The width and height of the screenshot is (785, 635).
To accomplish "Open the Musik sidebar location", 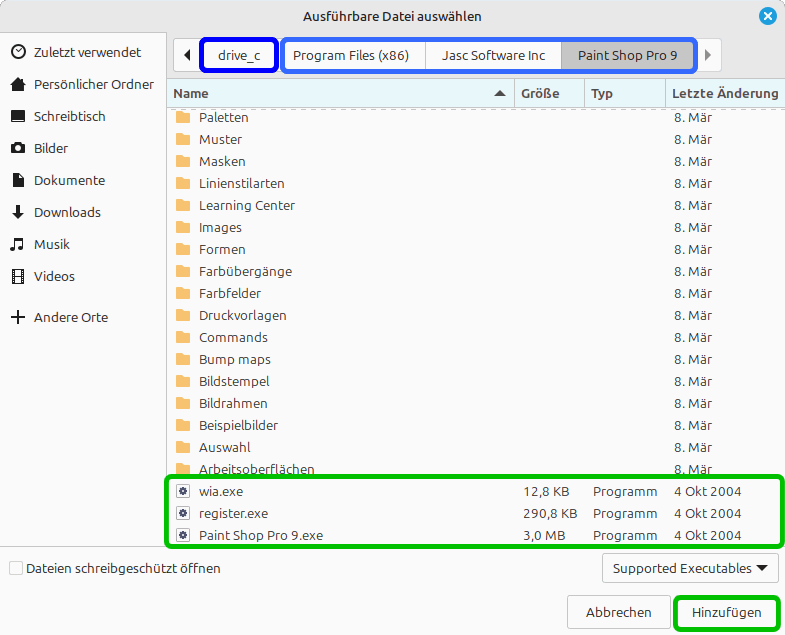I will click(51, 244).
